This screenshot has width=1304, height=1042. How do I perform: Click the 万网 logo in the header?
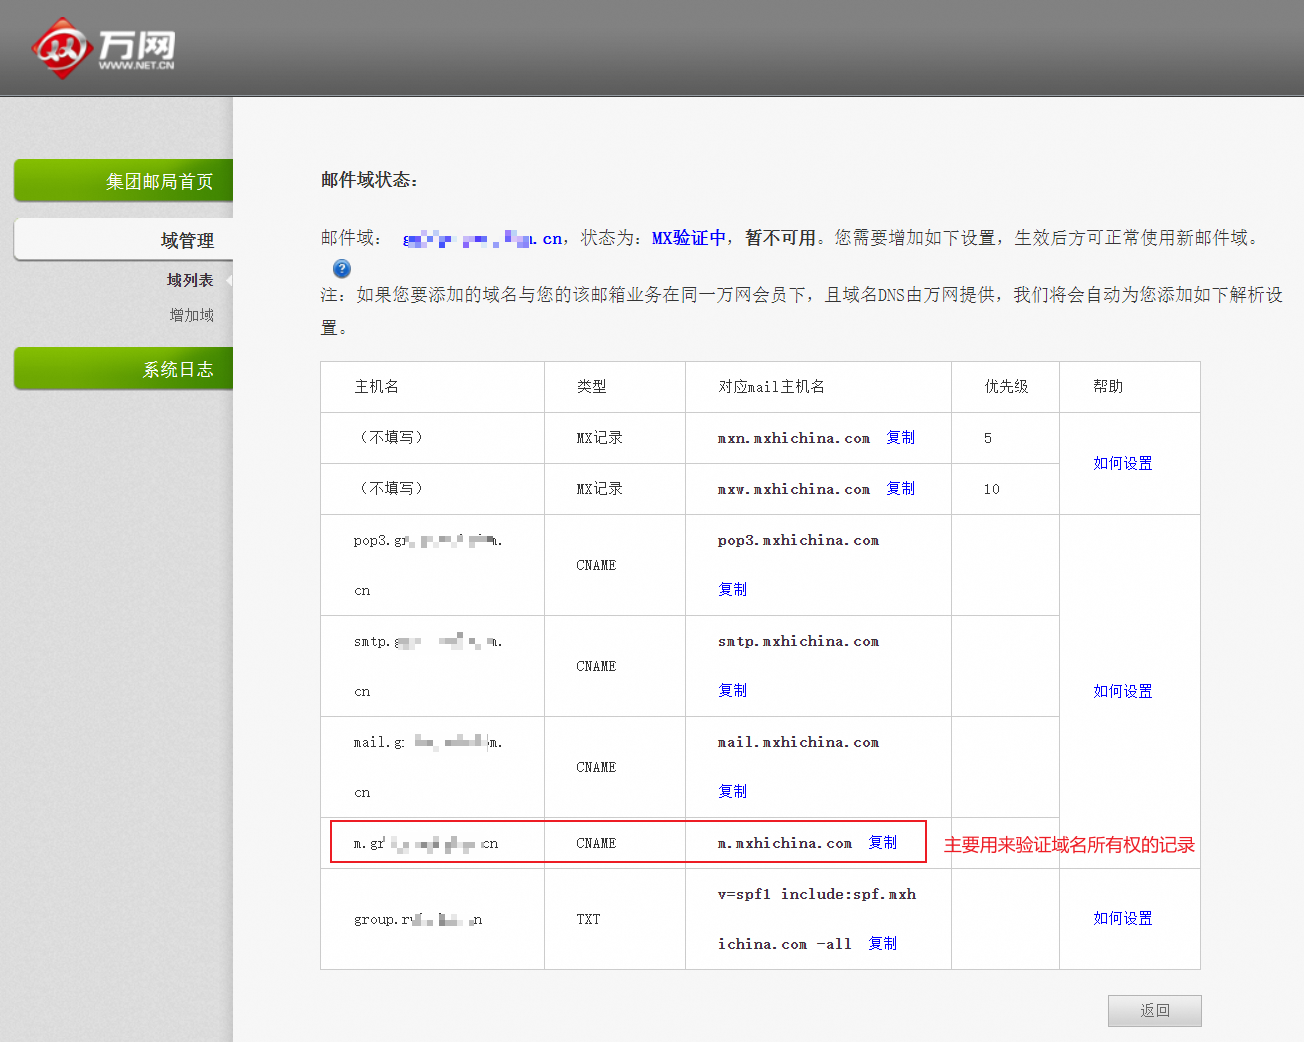pyautogui.click(x=104, y=47)
